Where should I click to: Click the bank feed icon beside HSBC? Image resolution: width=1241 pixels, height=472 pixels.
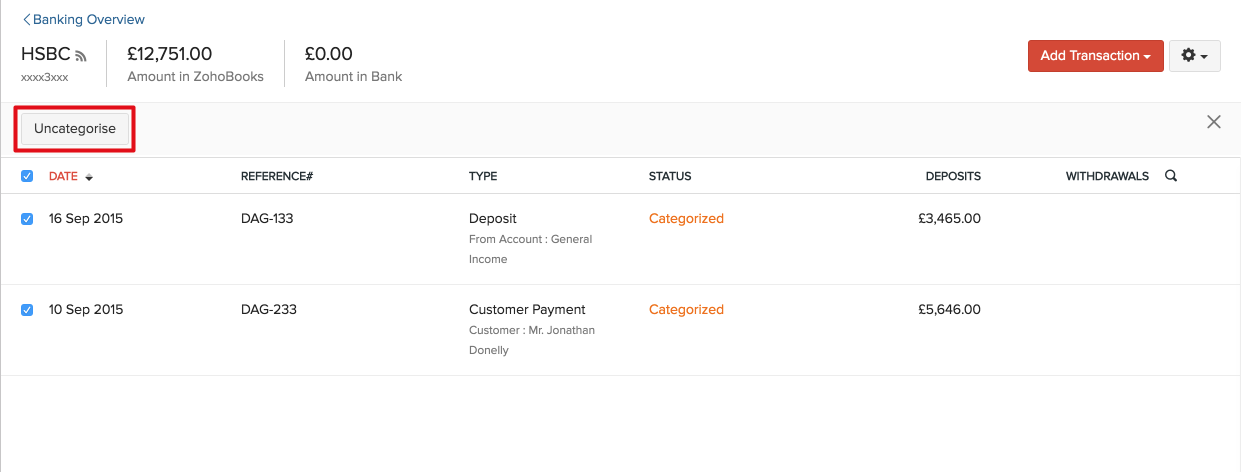click(x=81, y=57)
